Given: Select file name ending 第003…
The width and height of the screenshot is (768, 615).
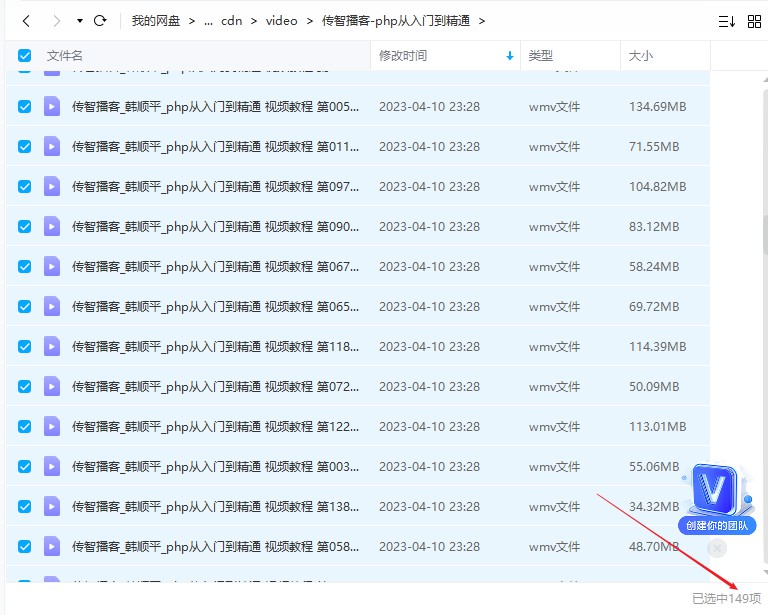Looking at the screenshot, I should coord(216,467).
